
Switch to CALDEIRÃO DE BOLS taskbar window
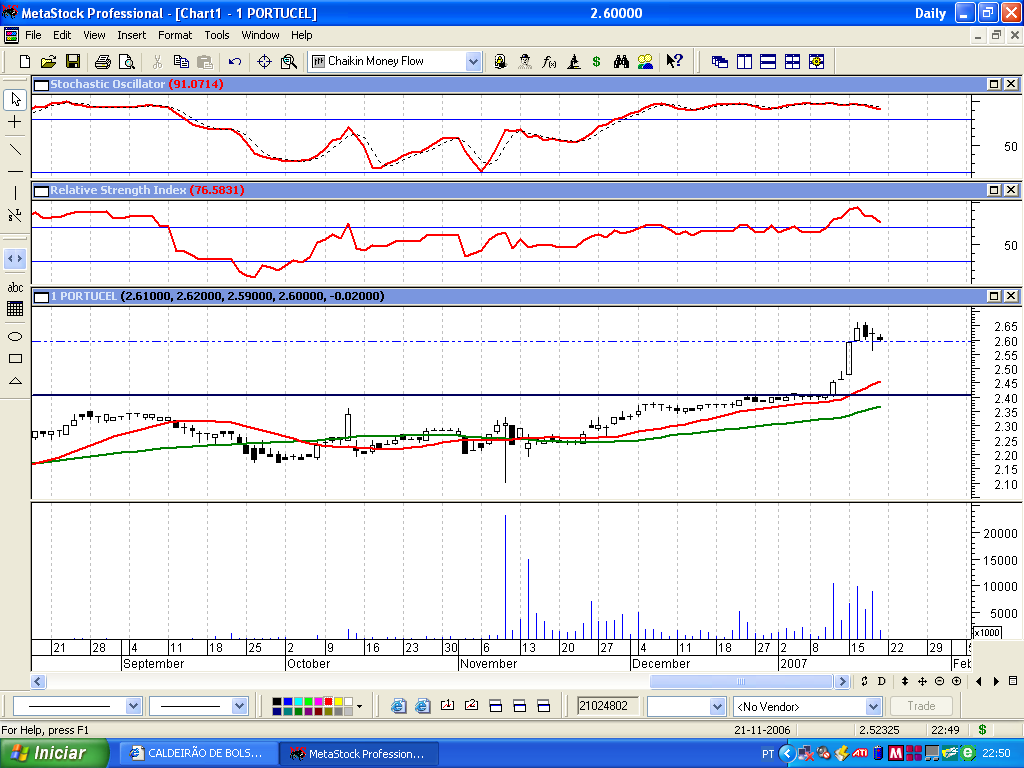[x=196, y=753]
